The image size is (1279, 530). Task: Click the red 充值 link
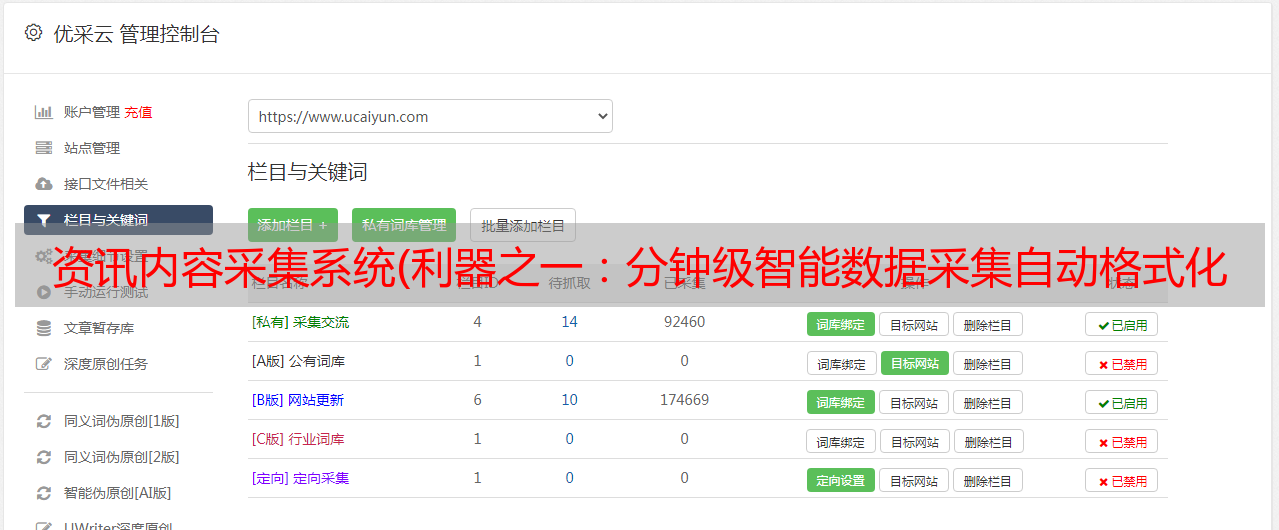tap(139, 112)
